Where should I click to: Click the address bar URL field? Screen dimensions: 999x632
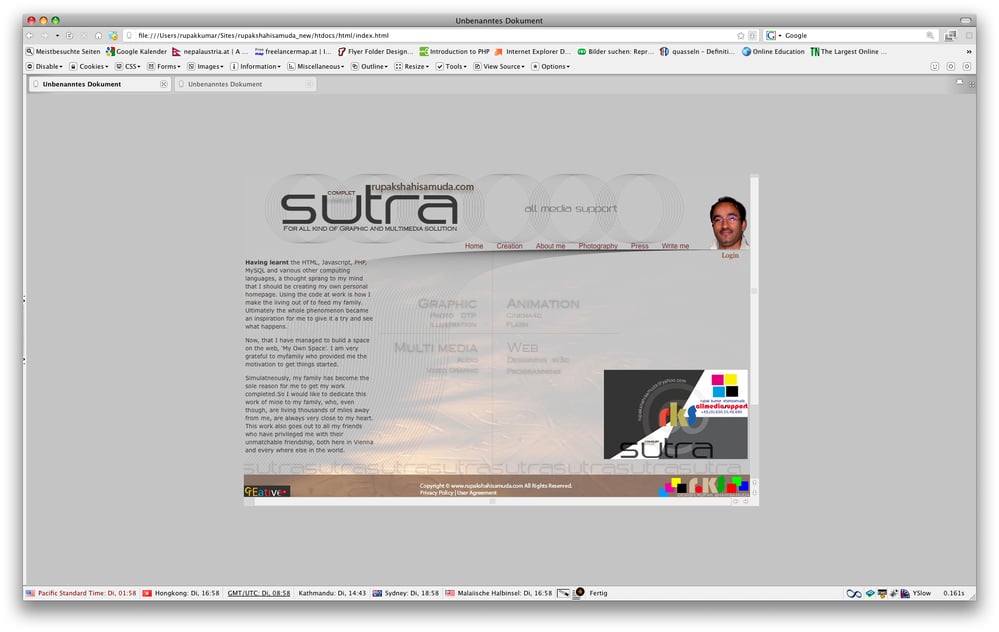(433, 36)
